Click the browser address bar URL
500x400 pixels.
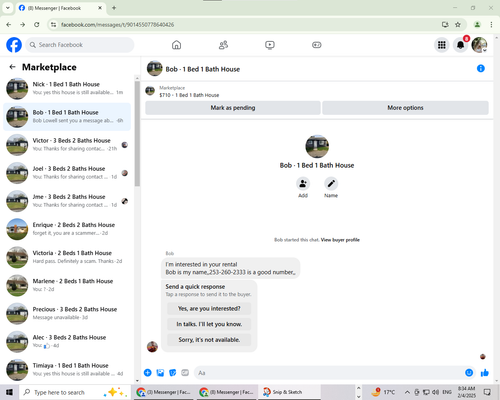(117, 24)
